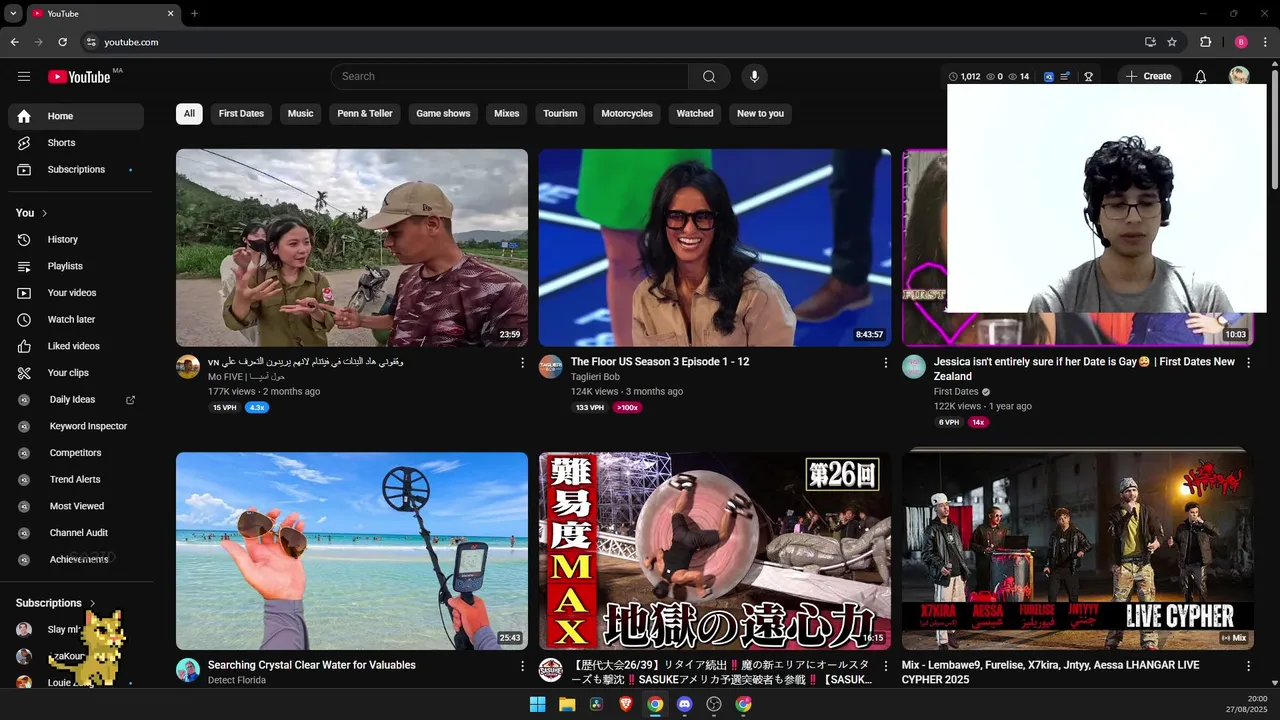The height and width of the screenshot is (720, 1280).
Task: Open Liked videos list
Action: click(76, 346)
